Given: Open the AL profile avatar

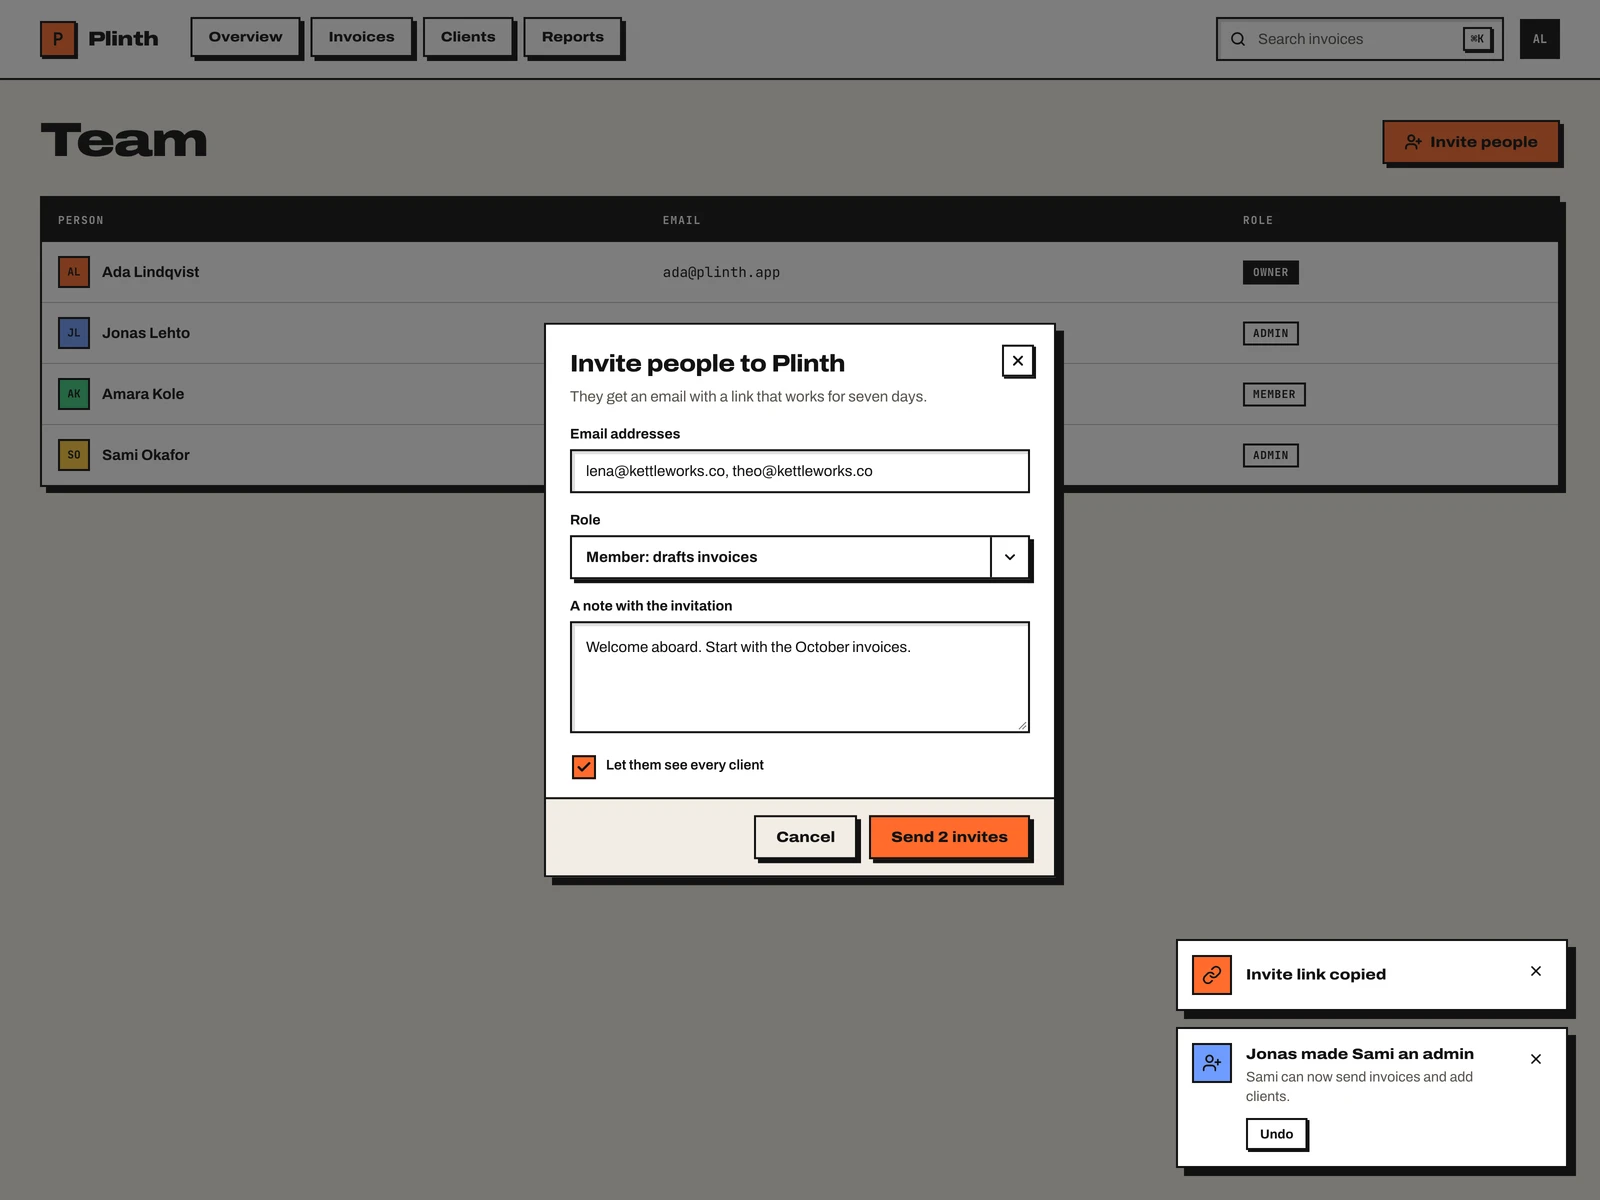Looking at the screenshot, I should pyautogui.click(x=1539, y=39).
